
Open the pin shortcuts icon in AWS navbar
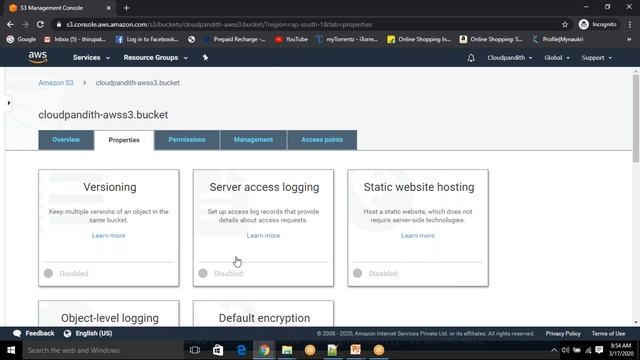coord(205,58)
